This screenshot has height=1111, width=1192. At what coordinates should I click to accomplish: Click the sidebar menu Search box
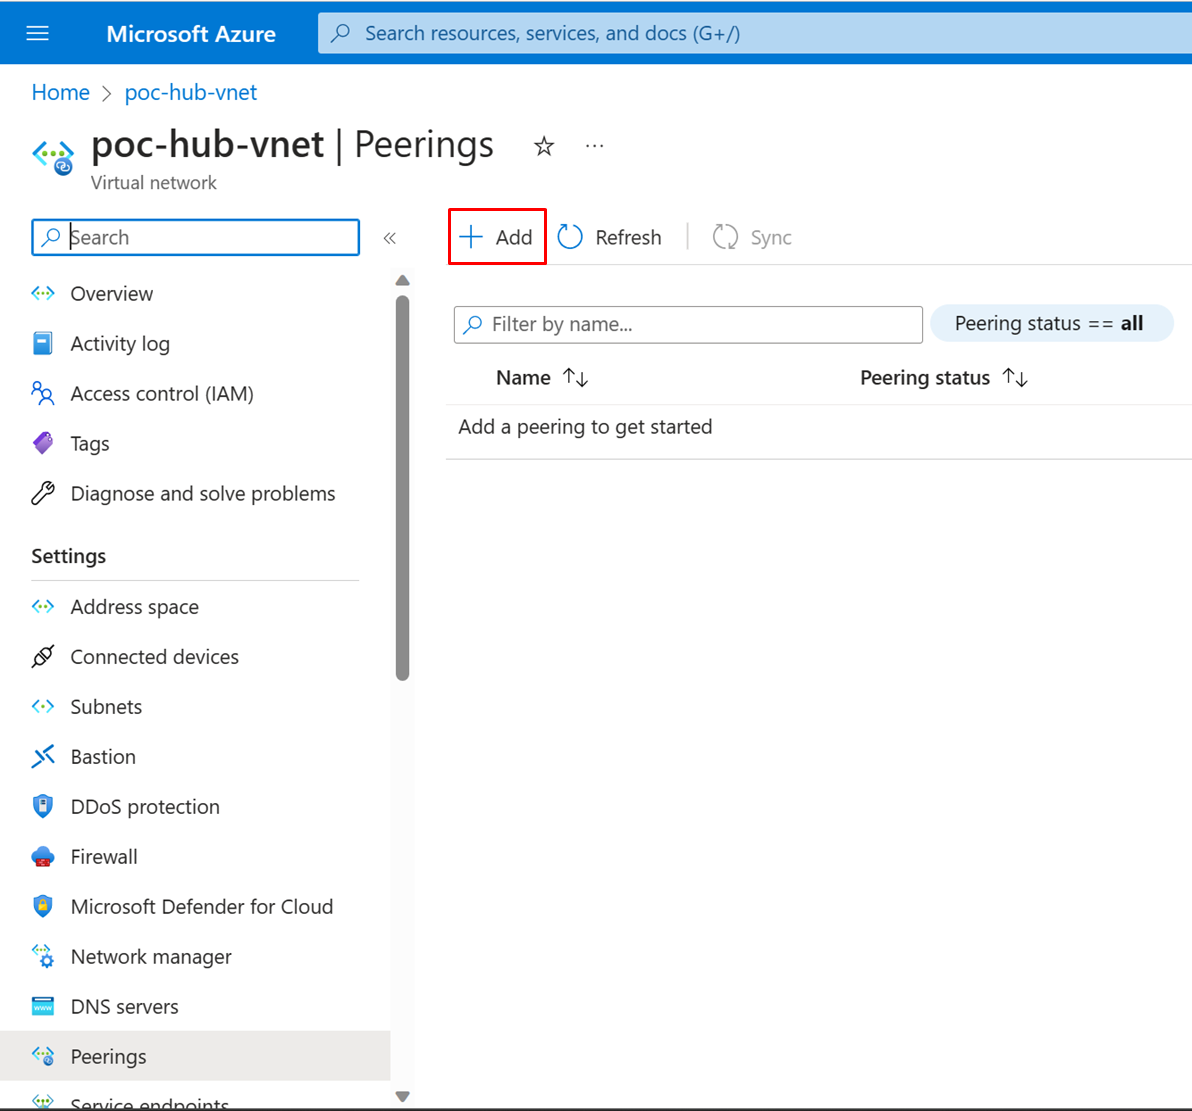tap(195, 237)
